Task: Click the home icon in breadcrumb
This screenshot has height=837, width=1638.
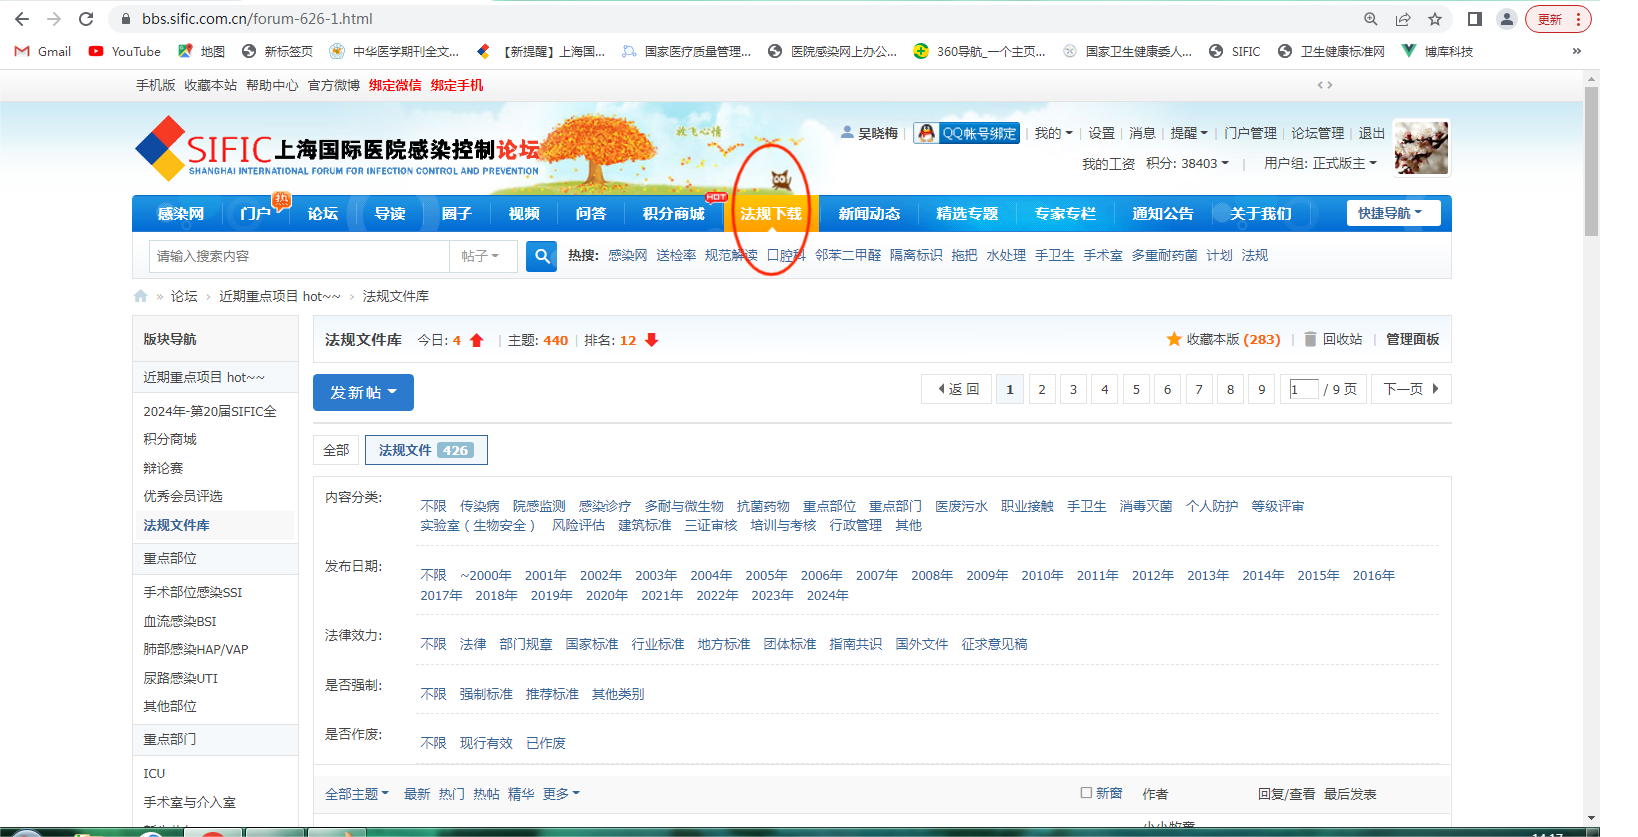Action: [141, 296]
